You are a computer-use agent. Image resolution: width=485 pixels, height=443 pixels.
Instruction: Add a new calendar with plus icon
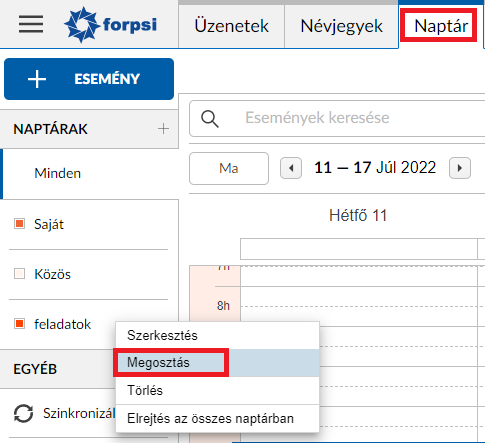click(163, 129)
